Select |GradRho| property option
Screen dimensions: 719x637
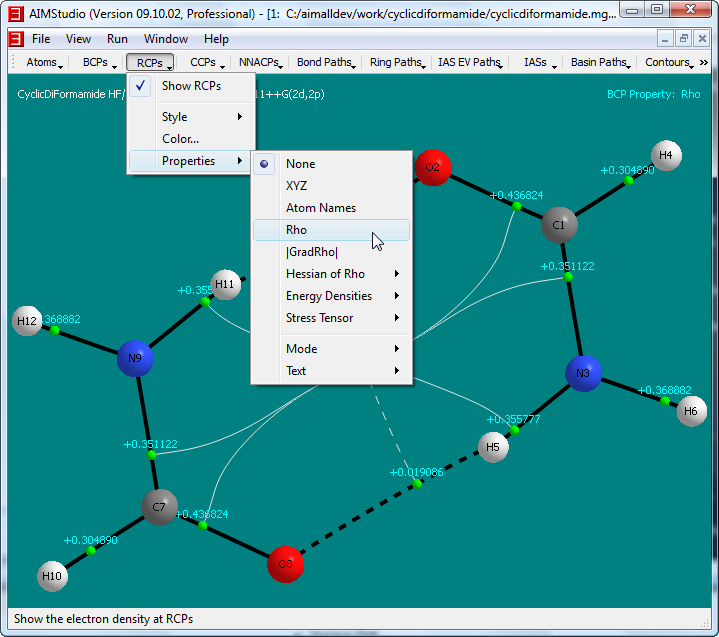click(x=312, y=252)
